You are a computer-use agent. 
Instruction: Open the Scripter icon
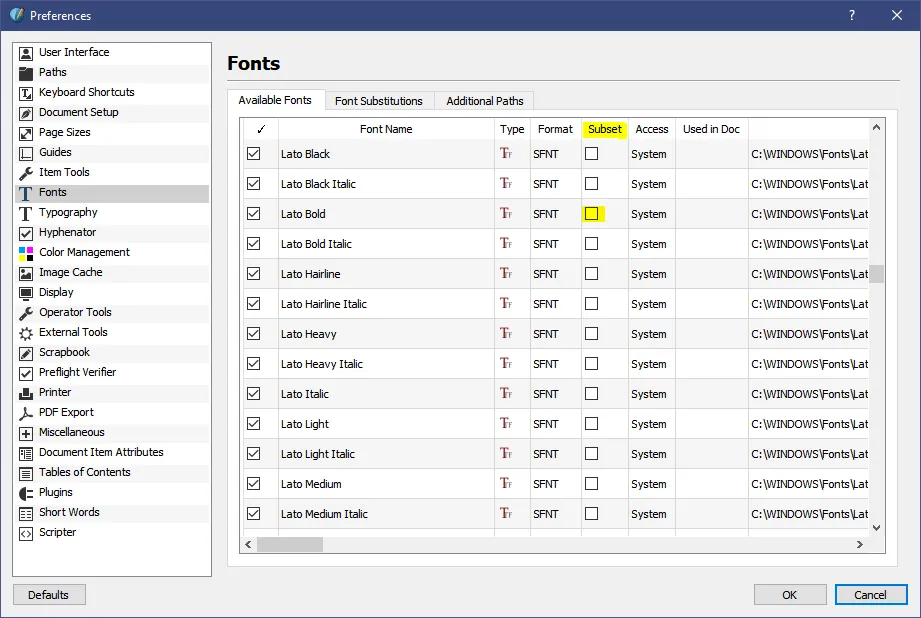coord(26,533)
